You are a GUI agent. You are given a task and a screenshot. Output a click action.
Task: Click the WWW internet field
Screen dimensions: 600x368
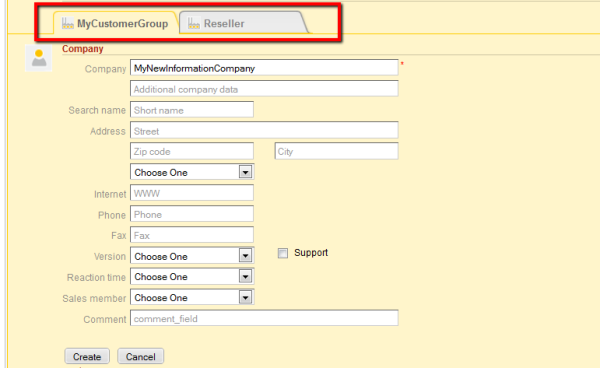(x=192, y=193)
